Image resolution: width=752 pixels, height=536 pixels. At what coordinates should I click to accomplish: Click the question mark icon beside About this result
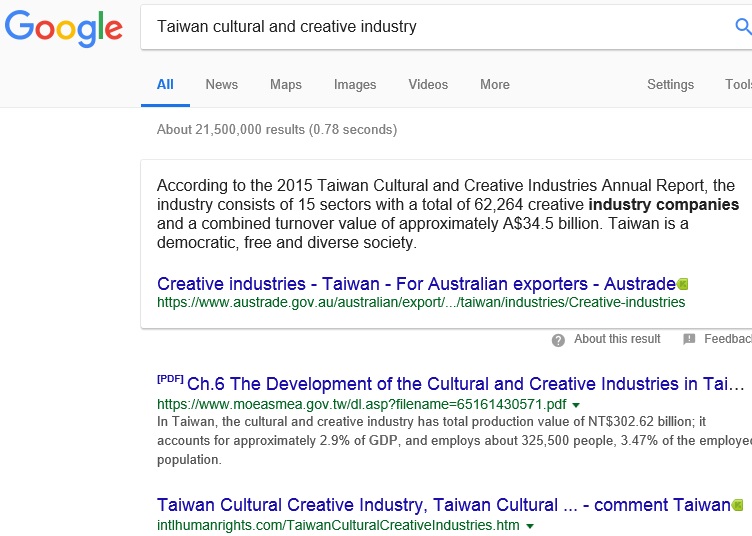[558, 340]
